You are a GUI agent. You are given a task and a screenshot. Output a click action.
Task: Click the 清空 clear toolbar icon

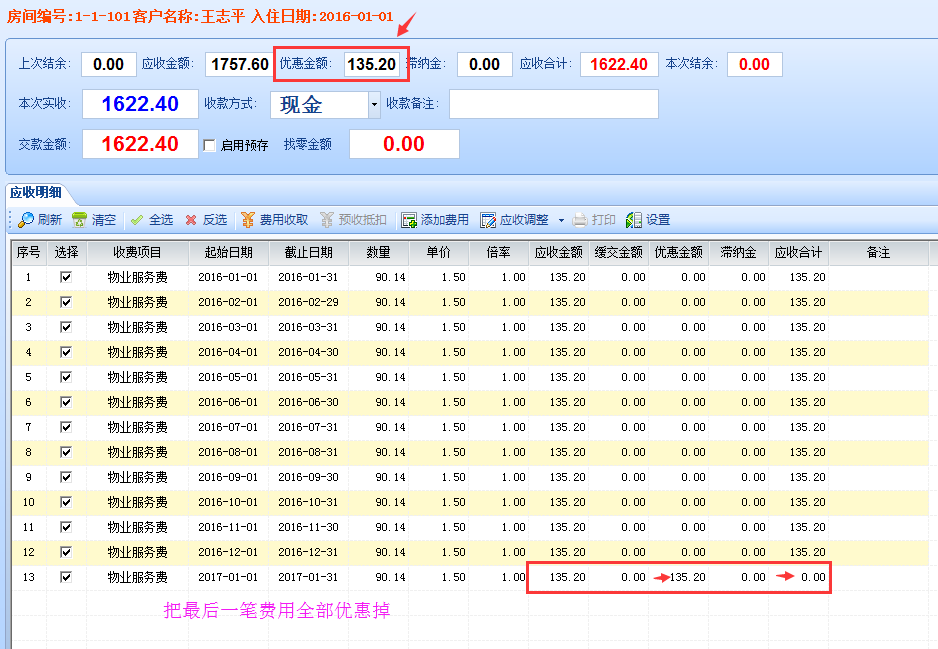click(79, 220)
